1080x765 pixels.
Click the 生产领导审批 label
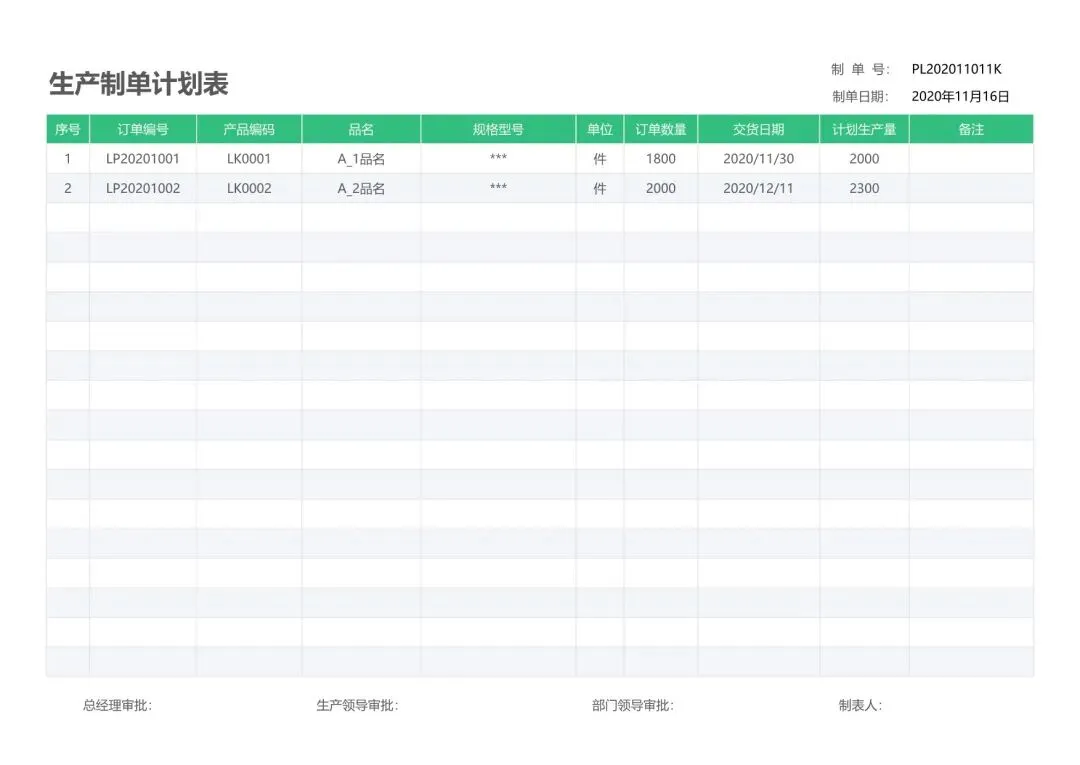[357, 705]
